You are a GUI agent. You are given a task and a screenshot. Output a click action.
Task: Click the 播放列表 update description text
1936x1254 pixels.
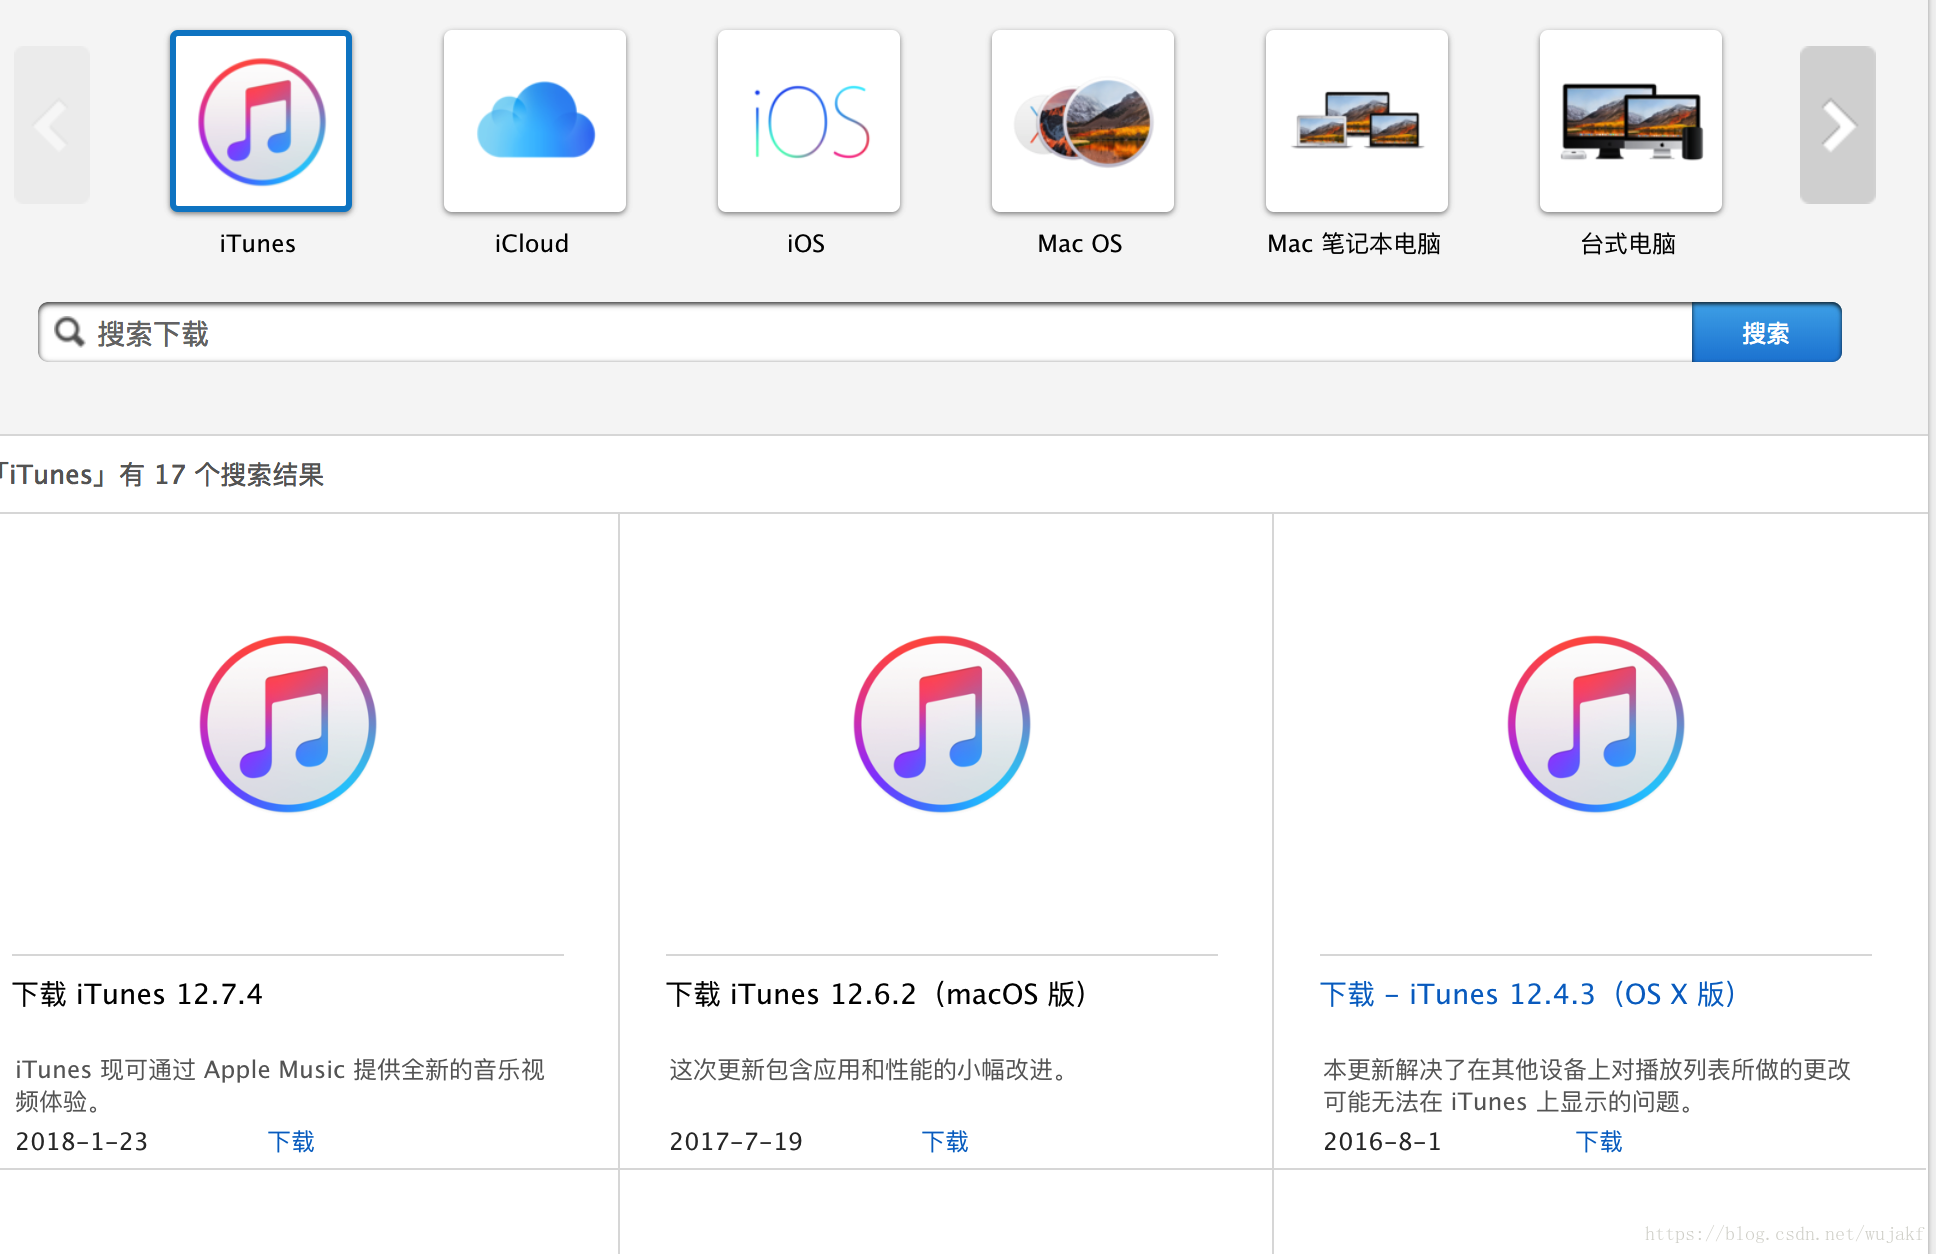coord(1587,1085)
